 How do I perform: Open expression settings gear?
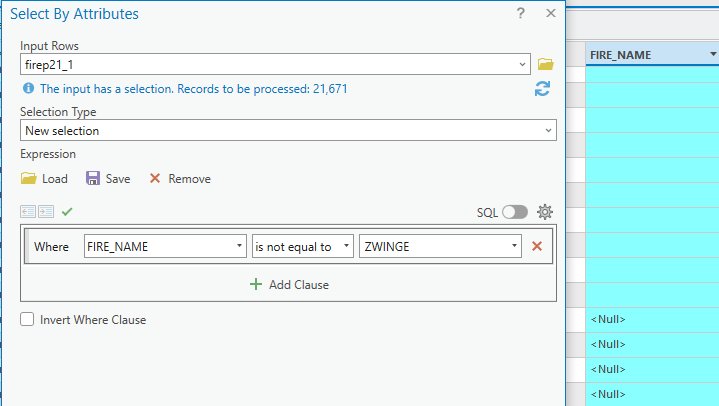click(x=545, y=212)
